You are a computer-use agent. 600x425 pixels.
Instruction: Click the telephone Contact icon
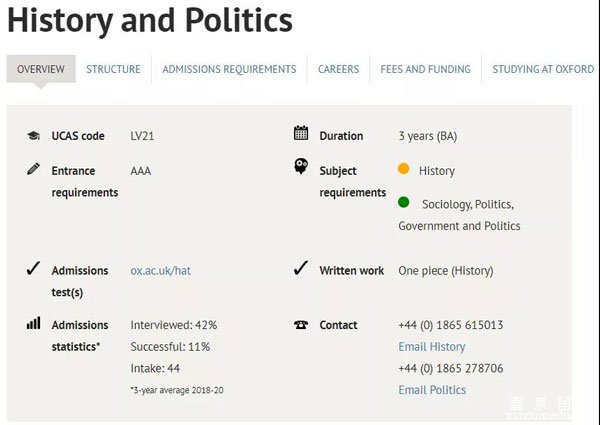(x=301, y=325)
